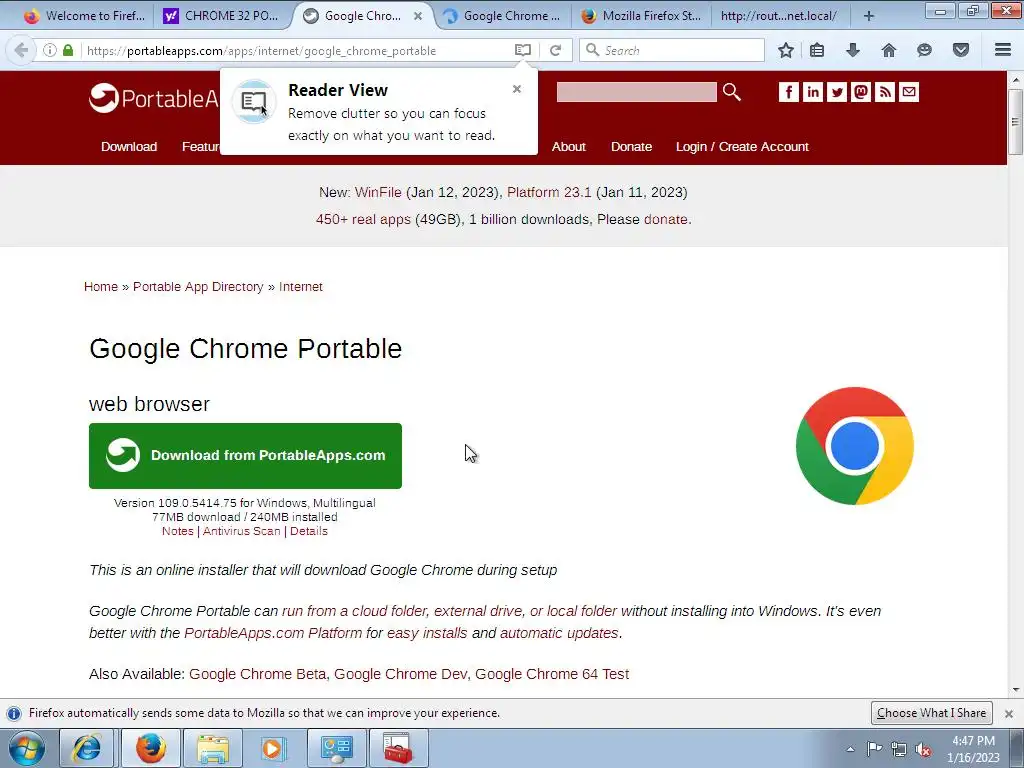Image resolution: width=1024 pixels, height=768 pixels.
Task: Open the Download menu item
Action: pyautogui.click(x=129, y=147)
